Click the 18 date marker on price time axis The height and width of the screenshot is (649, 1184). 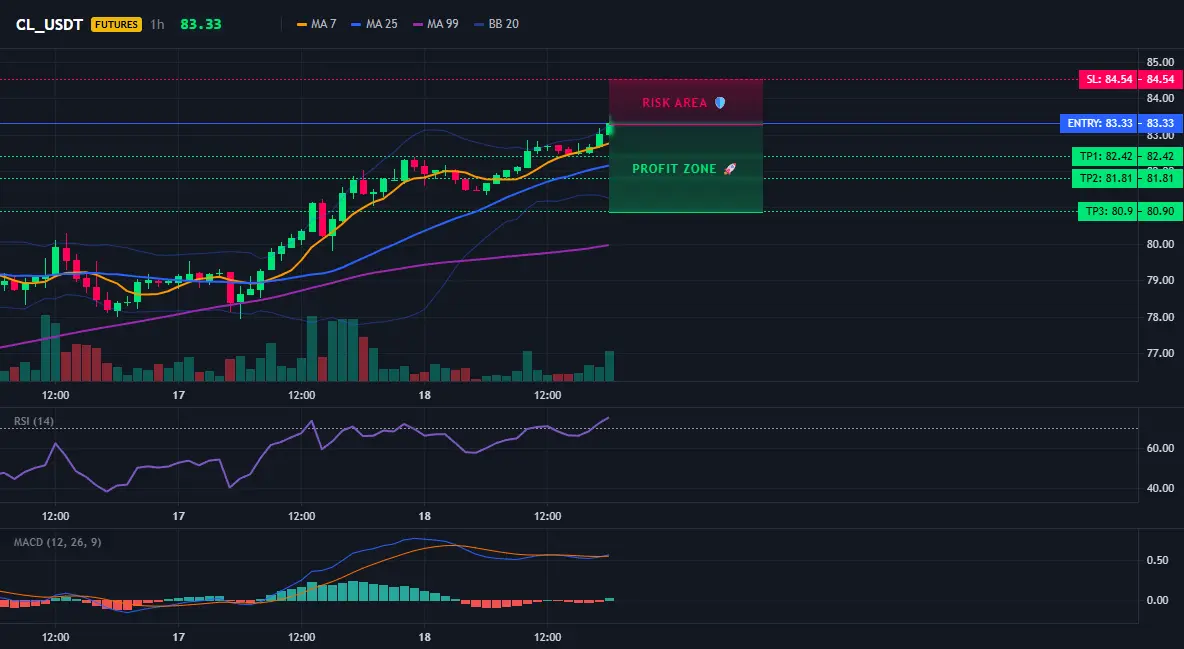[x=424, y=395]
